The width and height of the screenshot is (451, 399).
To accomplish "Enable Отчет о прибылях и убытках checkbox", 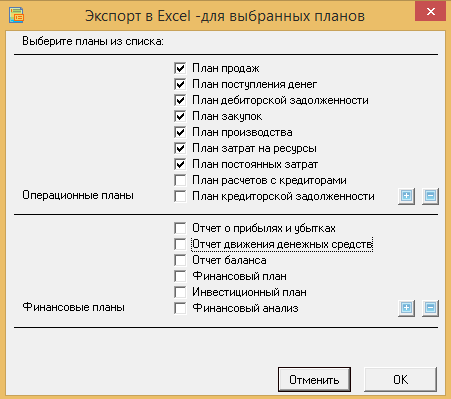I will (x=180, y=228).
